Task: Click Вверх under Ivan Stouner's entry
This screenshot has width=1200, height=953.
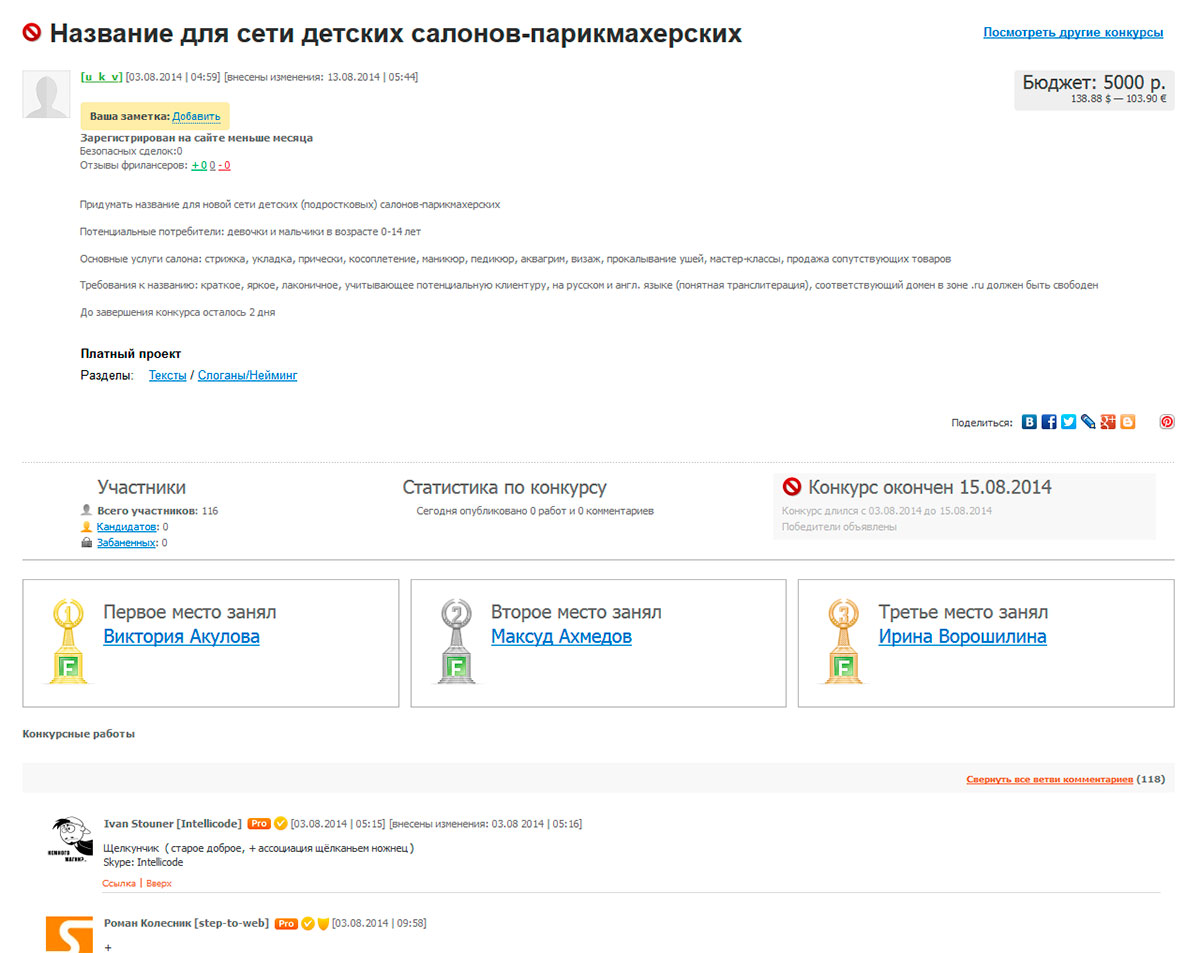Action: pyautogui.click(x=159, y=884)
